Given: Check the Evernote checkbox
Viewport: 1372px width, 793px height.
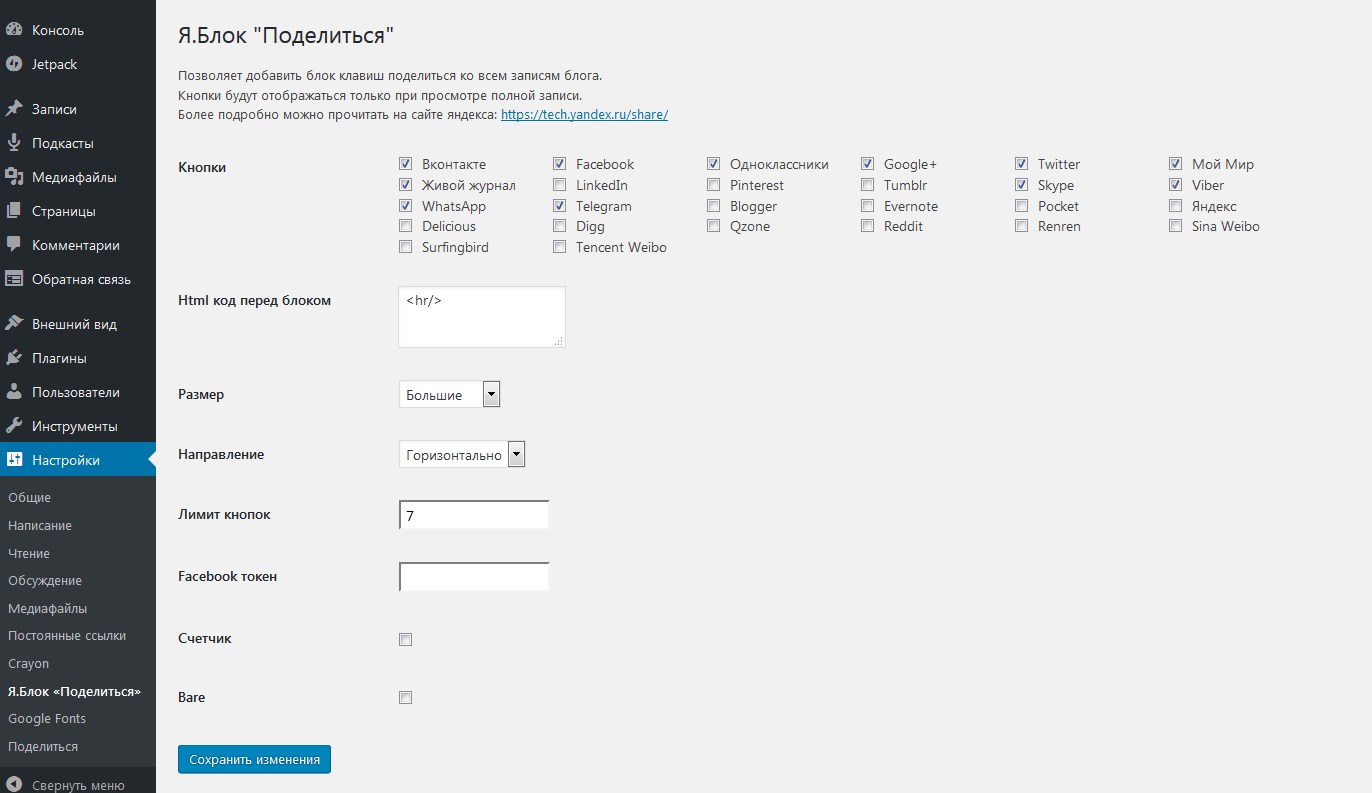Looking at the screenshot, I should [x=867, y=205].
